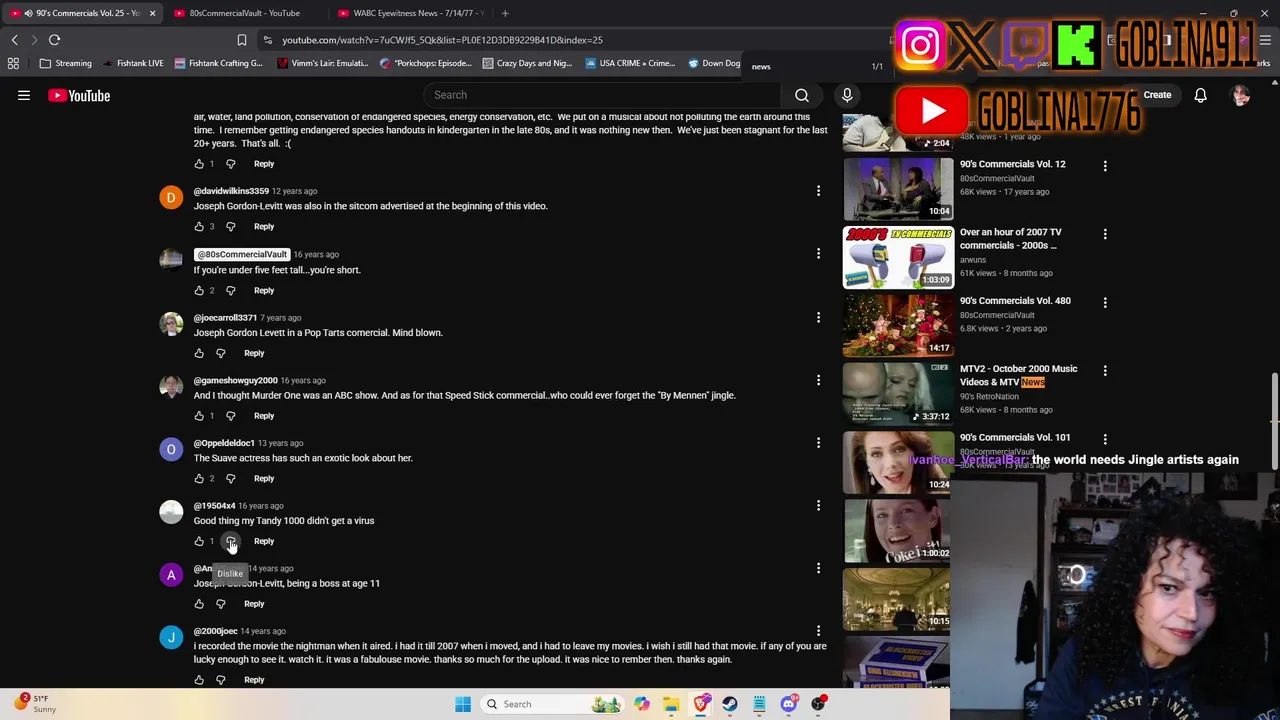Open @gameshowguy2000 channel link
This screenshot has width=1280, height=720.
point(235,380)
